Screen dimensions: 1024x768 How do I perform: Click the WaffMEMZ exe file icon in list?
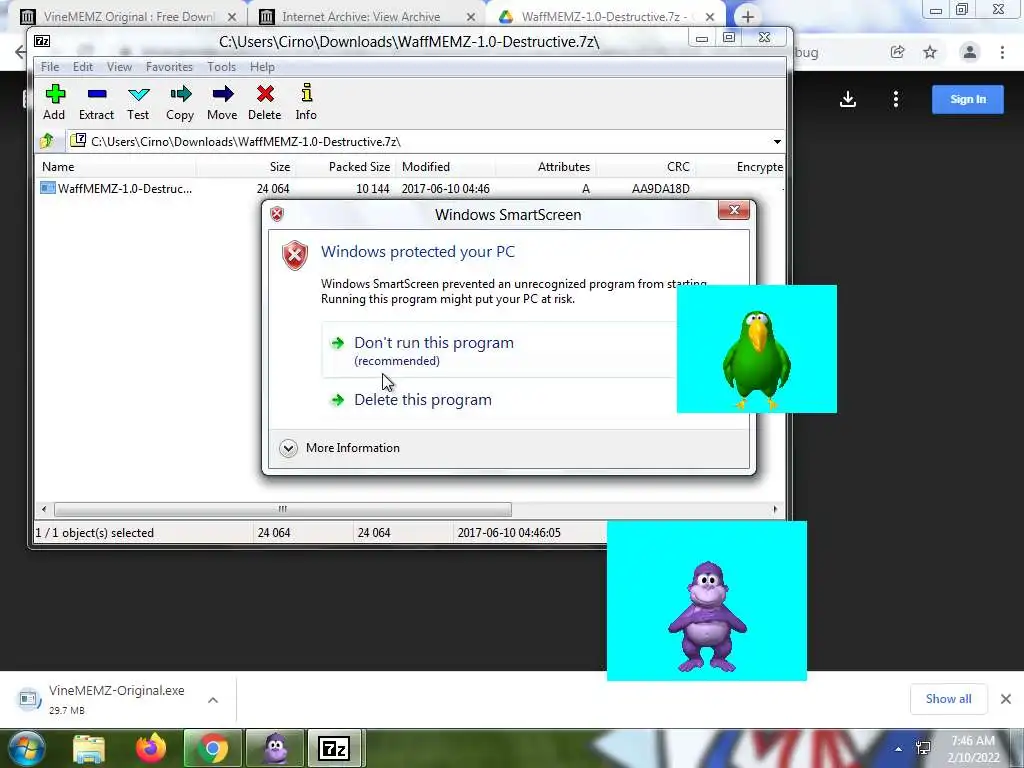click(x=48, y=188)
